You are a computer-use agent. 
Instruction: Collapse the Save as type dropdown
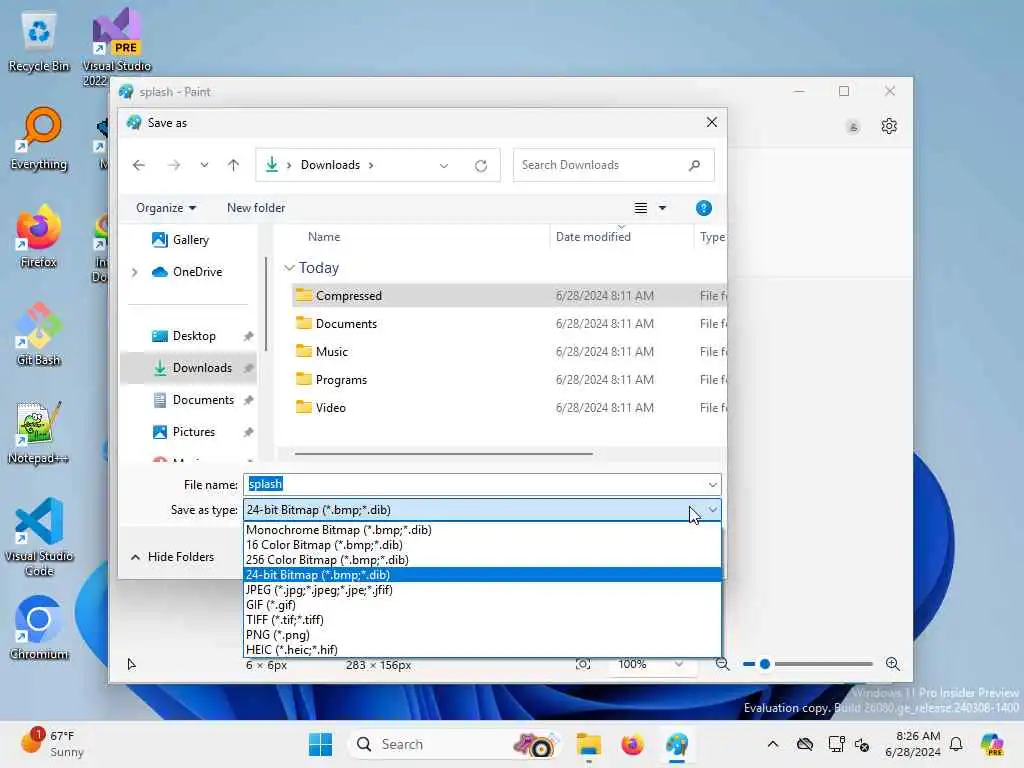click(x=712, y=510)
